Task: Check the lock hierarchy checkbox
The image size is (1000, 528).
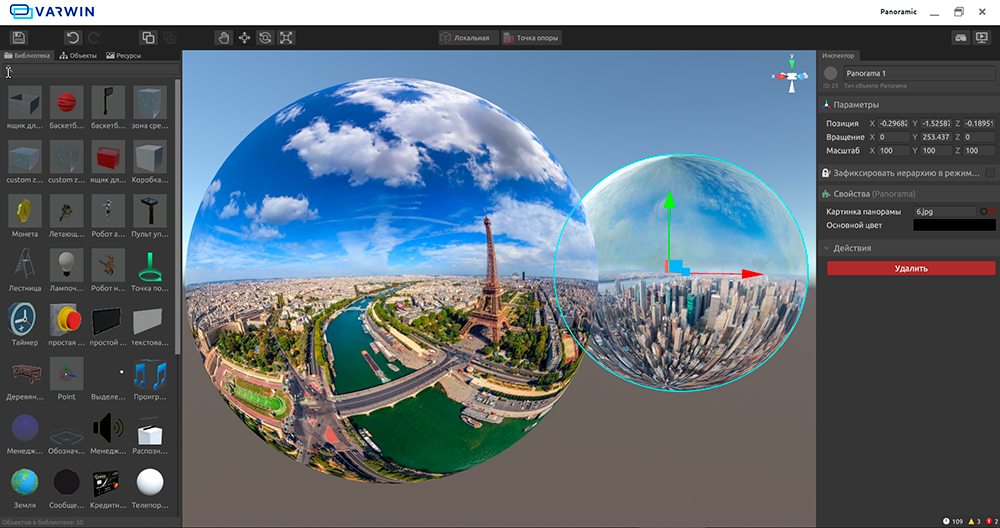Action: [989, 173]
